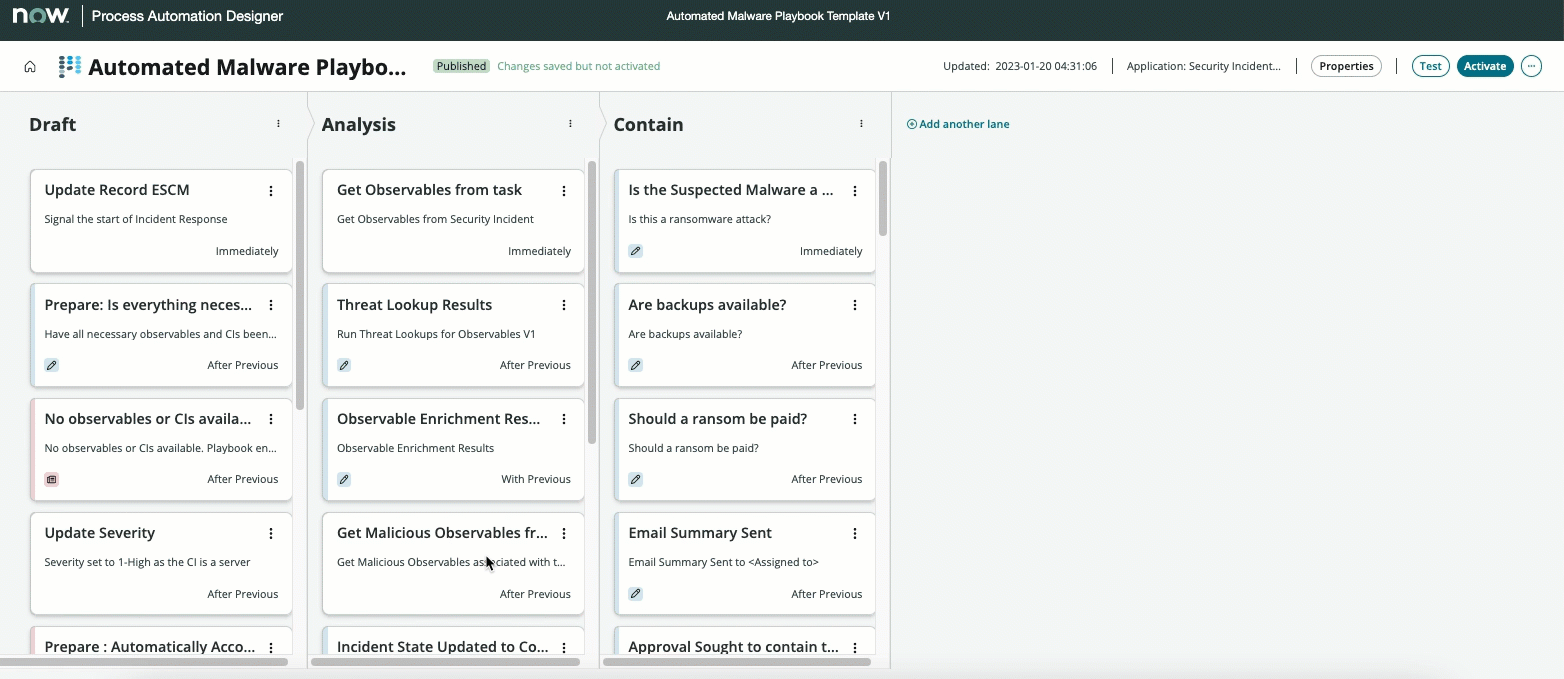Click 'Severity set to 1-High as the CI is a server'
The height and width of the screenshot is (679, 1564).
coord(148,562)
